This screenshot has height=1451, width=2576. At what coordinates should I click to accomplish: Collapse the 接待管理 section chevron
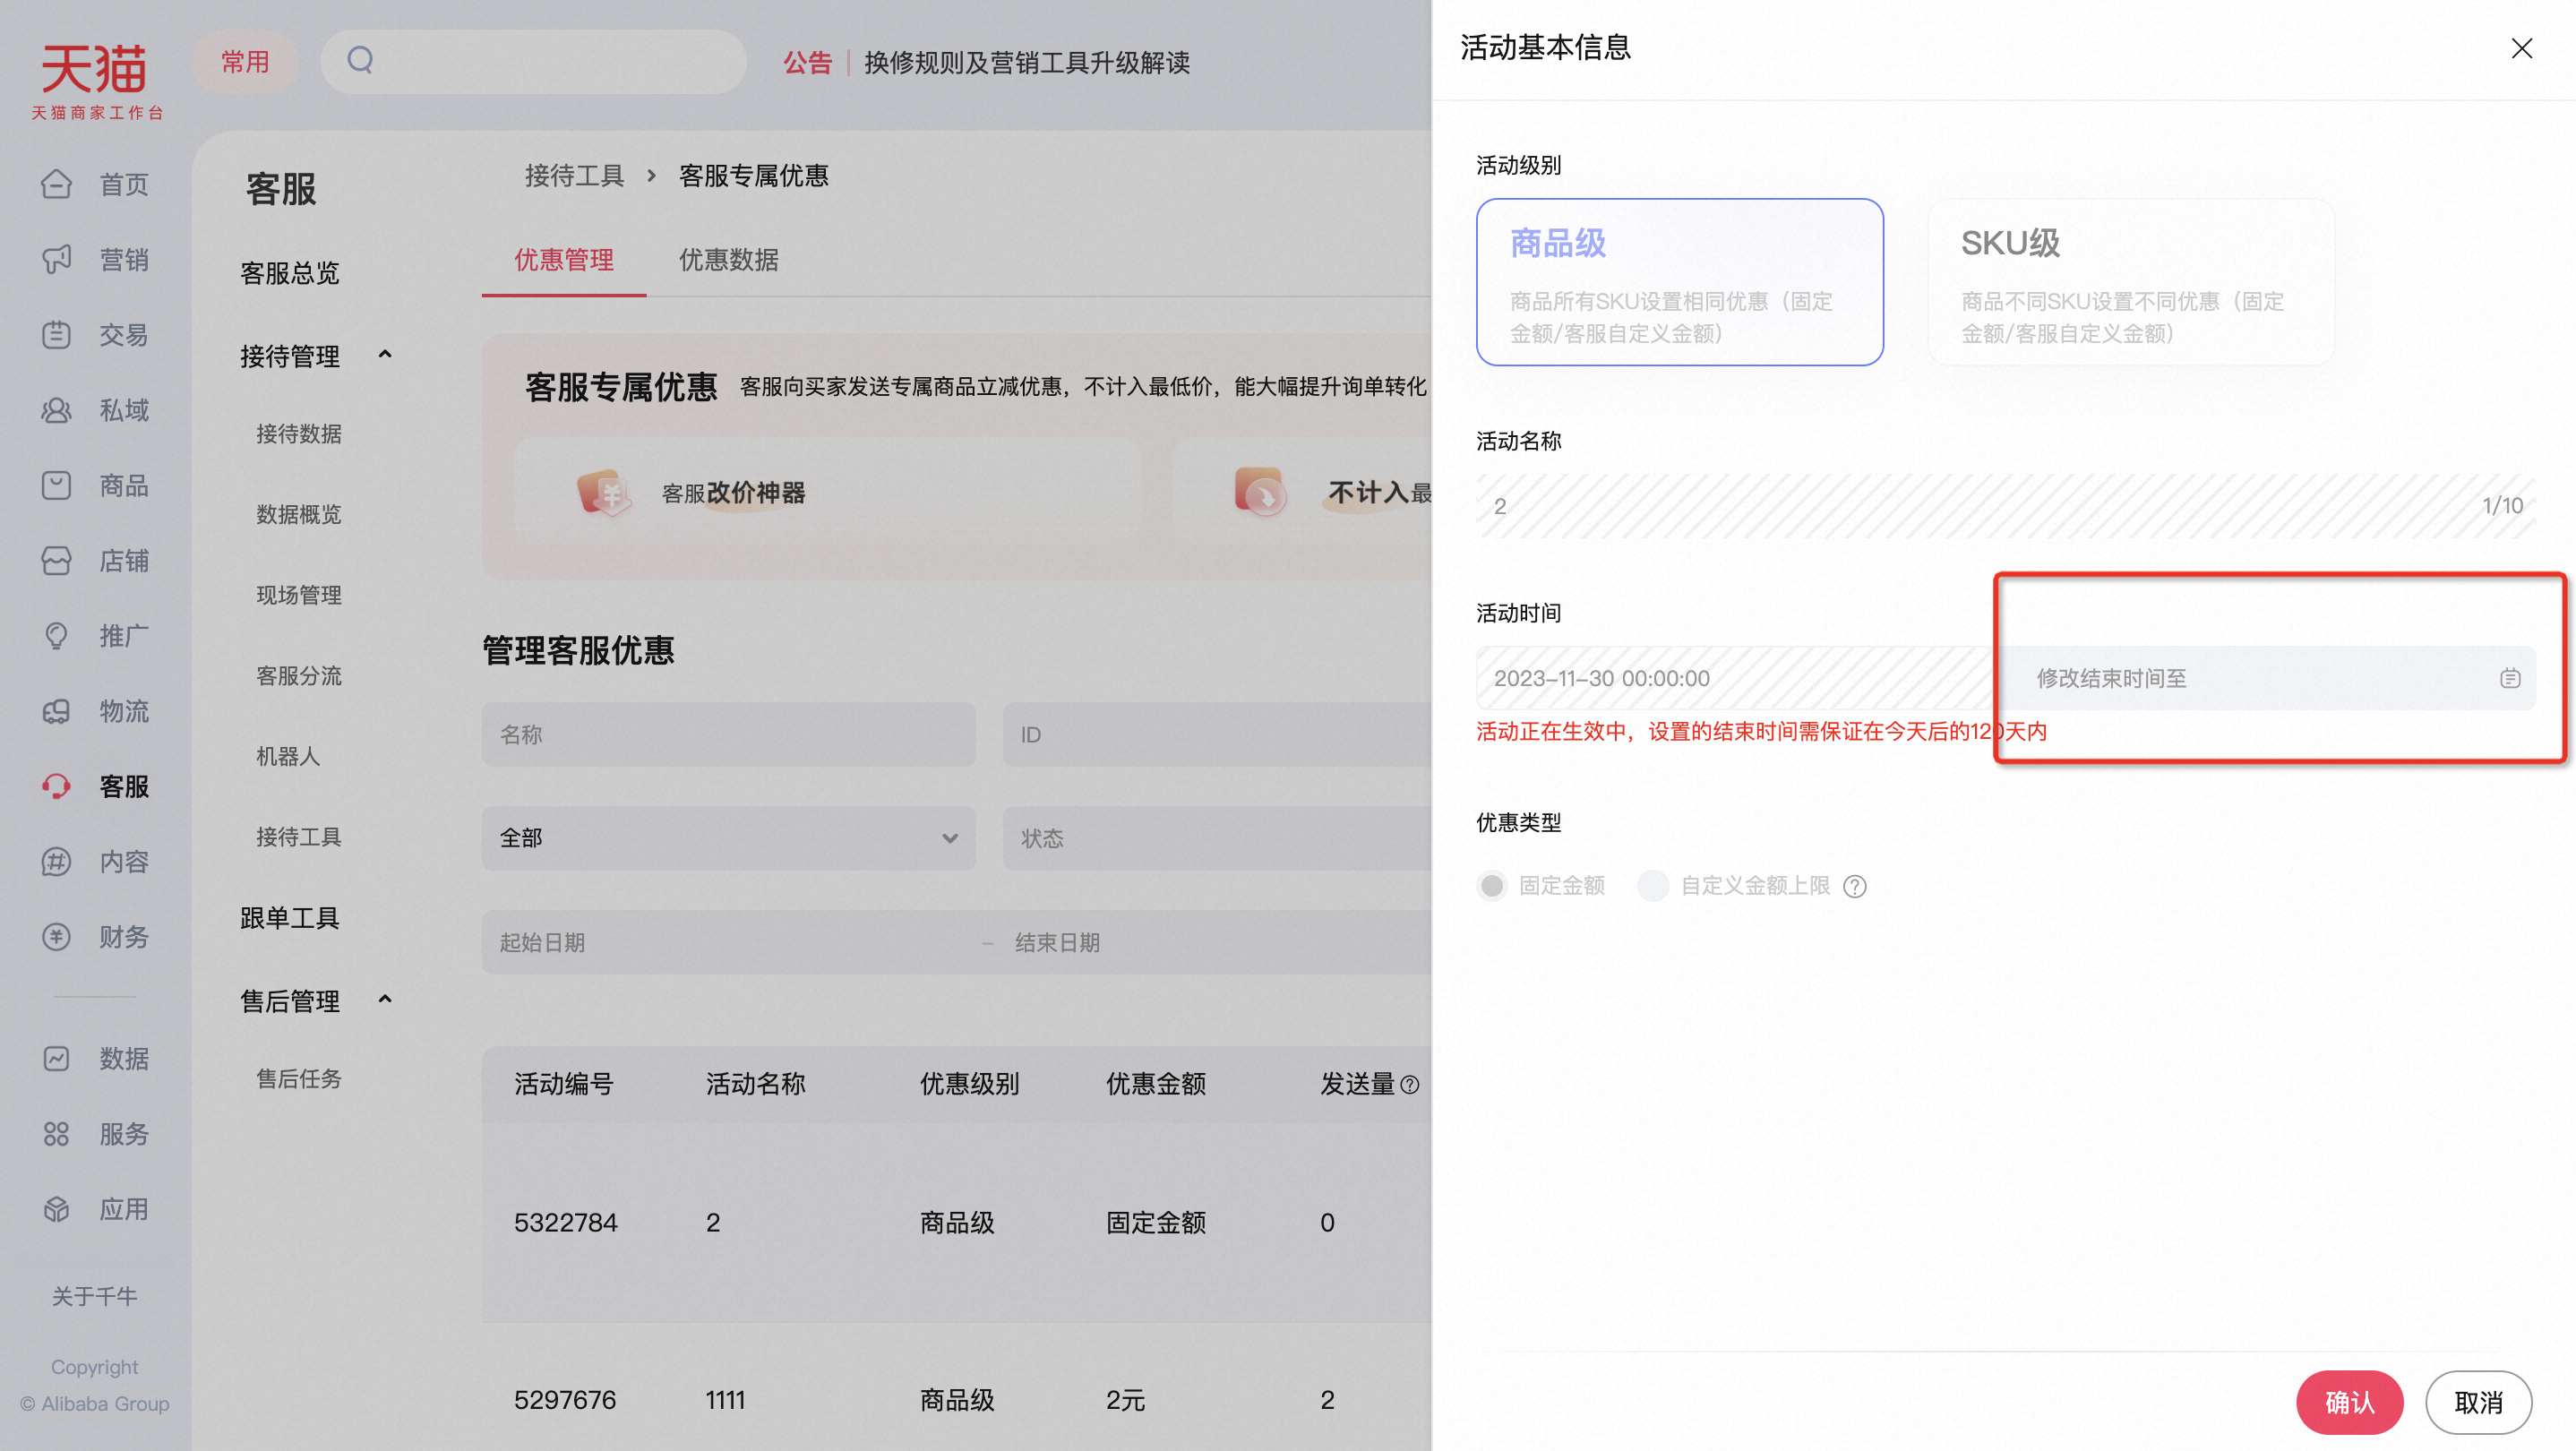pos(385,355)
